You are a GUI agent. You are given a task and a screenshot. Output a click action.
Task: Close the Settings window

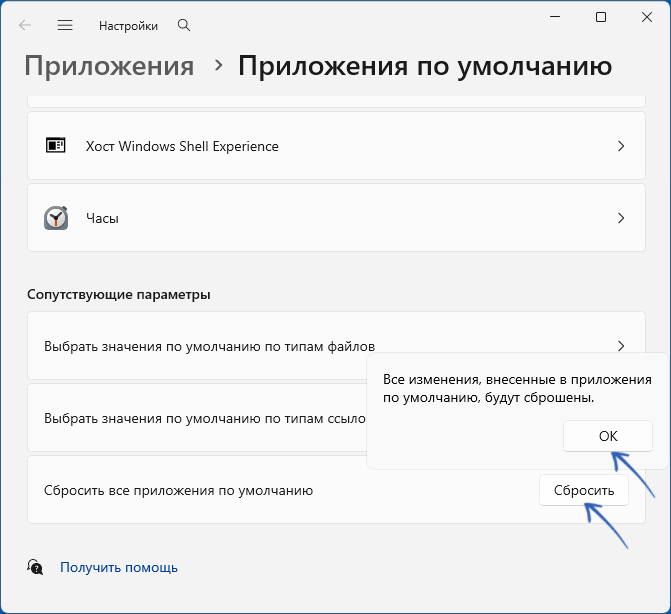(x=647, y=17)
